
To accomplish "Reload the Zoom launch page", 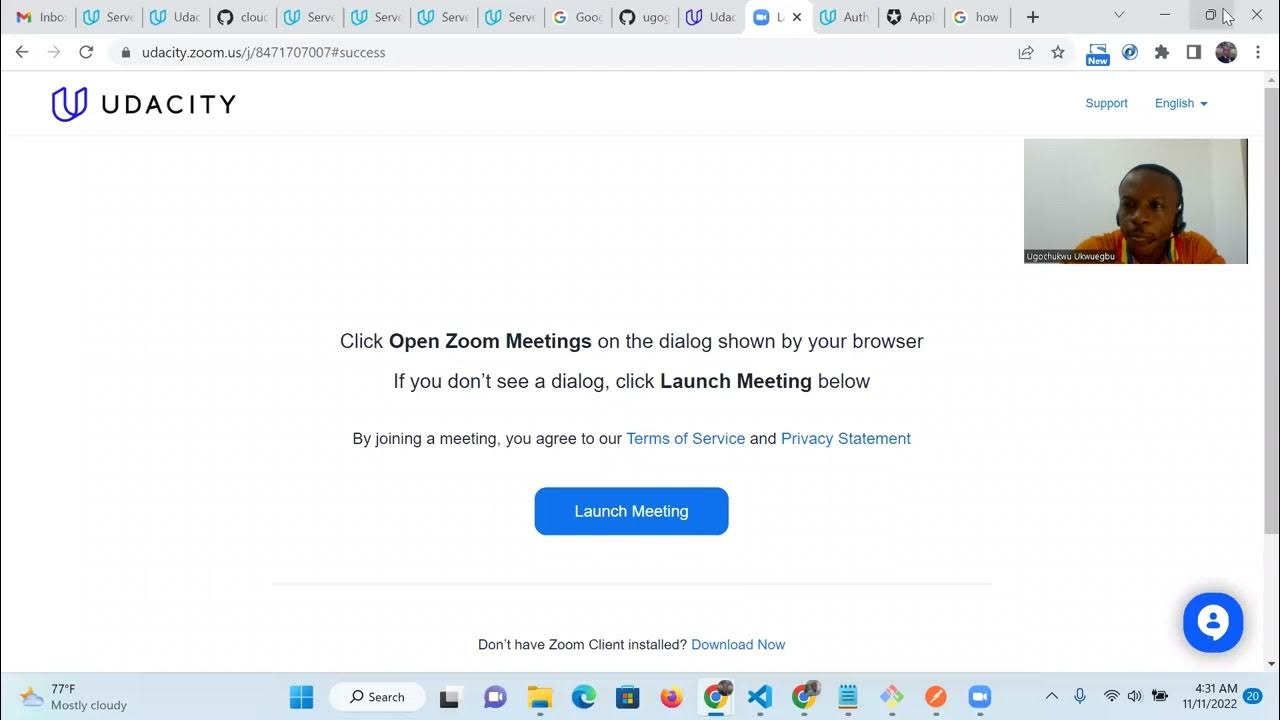I will (x=86, y=52).
